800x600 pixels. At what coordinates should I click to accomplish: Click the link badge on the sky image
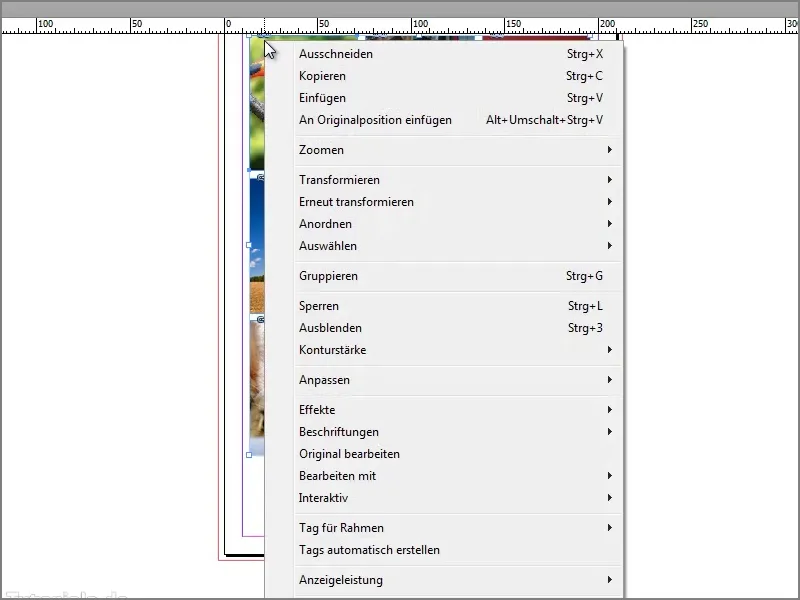pos(261,178)
